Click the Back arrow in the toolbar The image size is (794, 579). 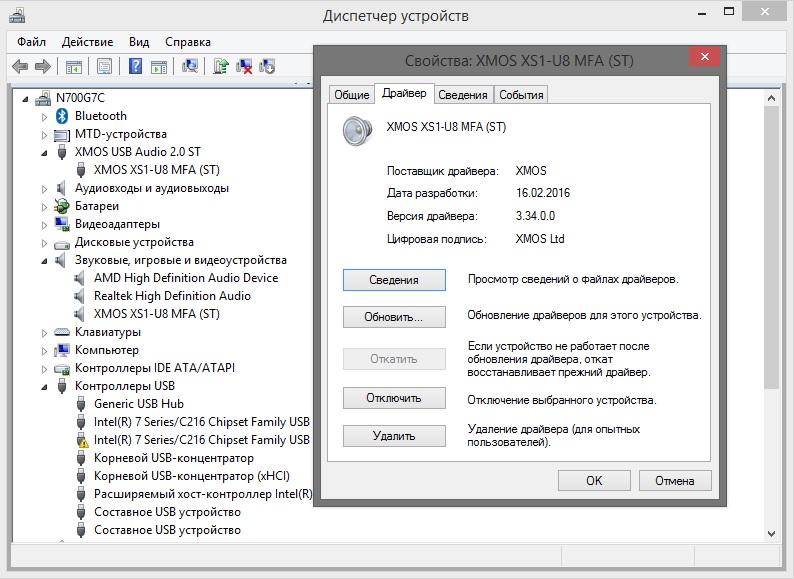point(20,66)
